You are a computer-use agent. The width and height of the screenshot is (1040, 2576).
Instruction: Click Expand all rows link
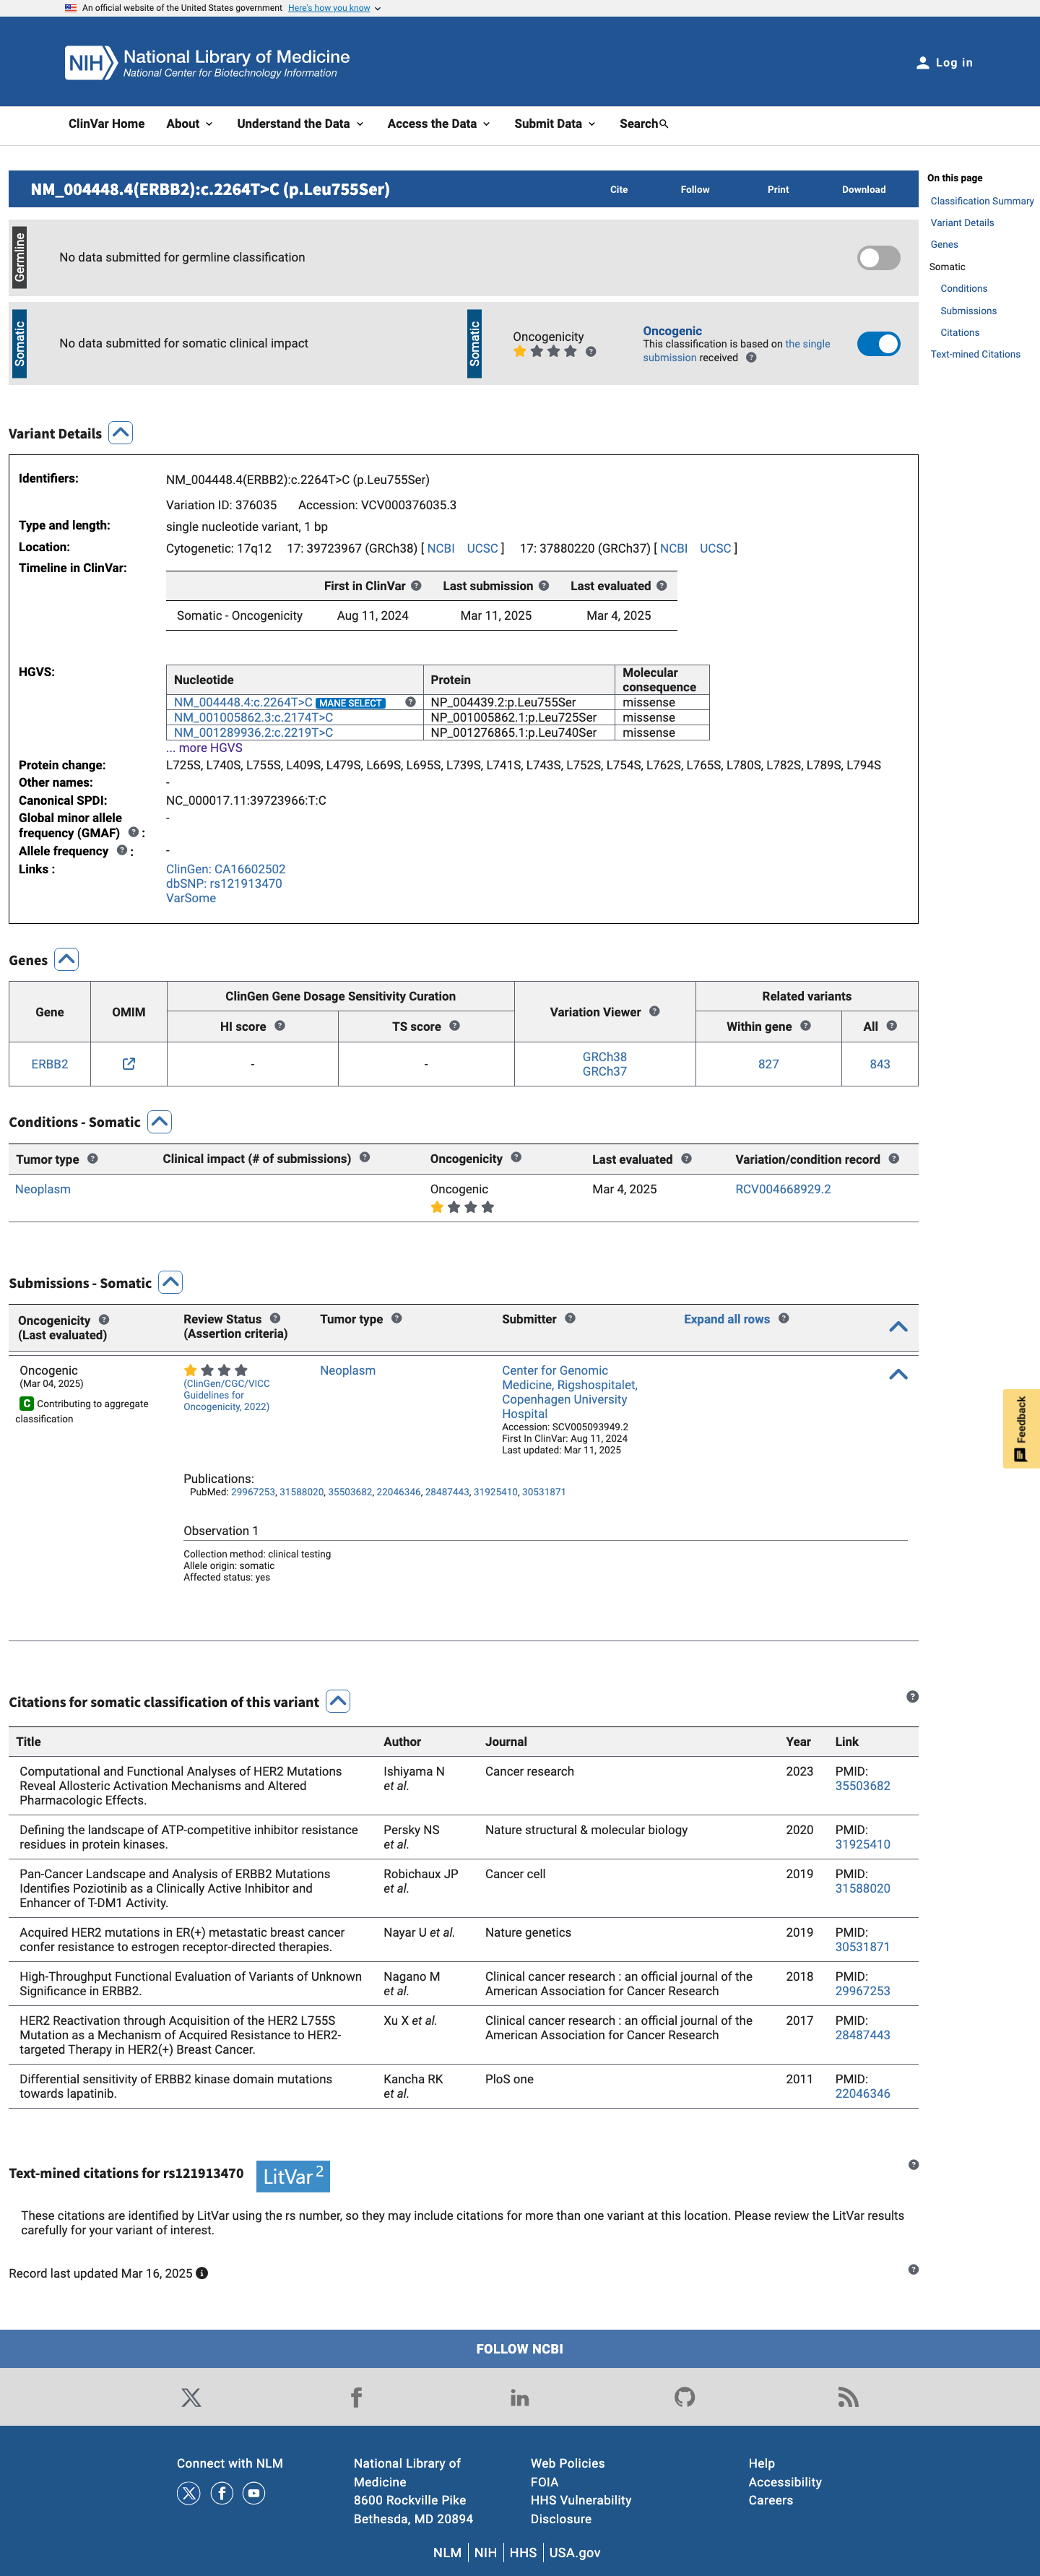click(x=727, y=1319)
